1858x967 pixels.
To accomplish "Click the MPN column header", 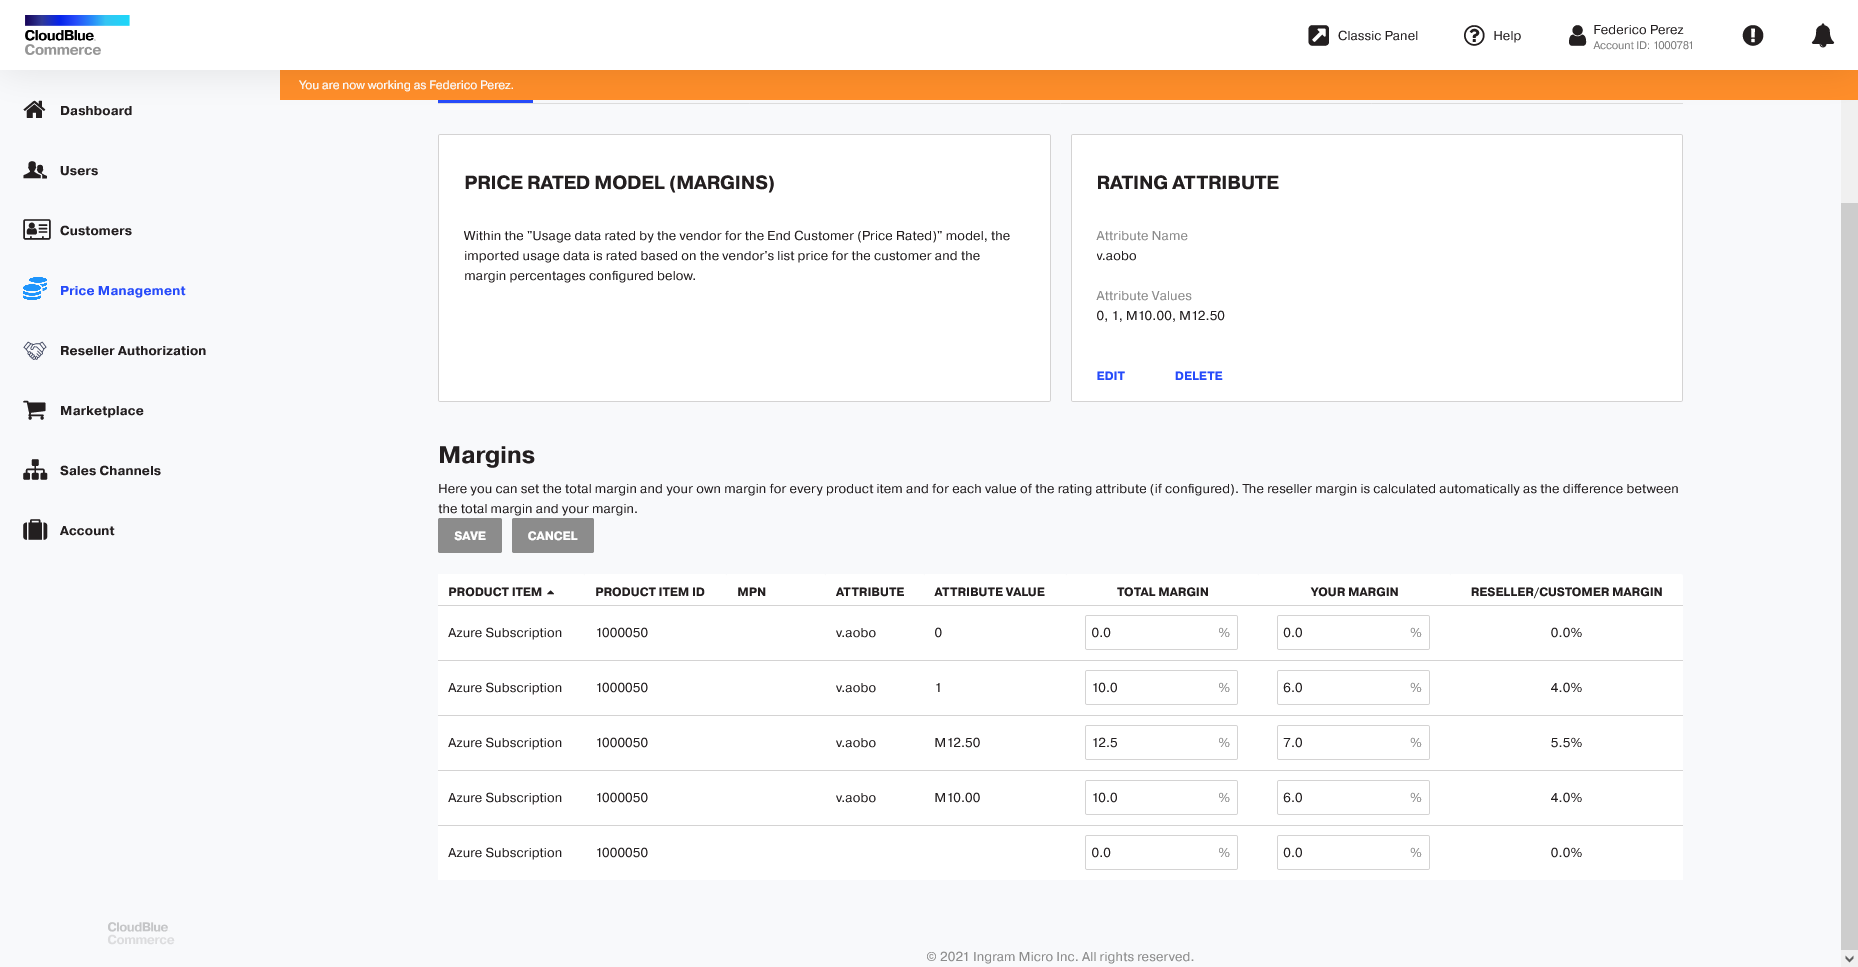I will pyautogui.click(x=752, y=592).
